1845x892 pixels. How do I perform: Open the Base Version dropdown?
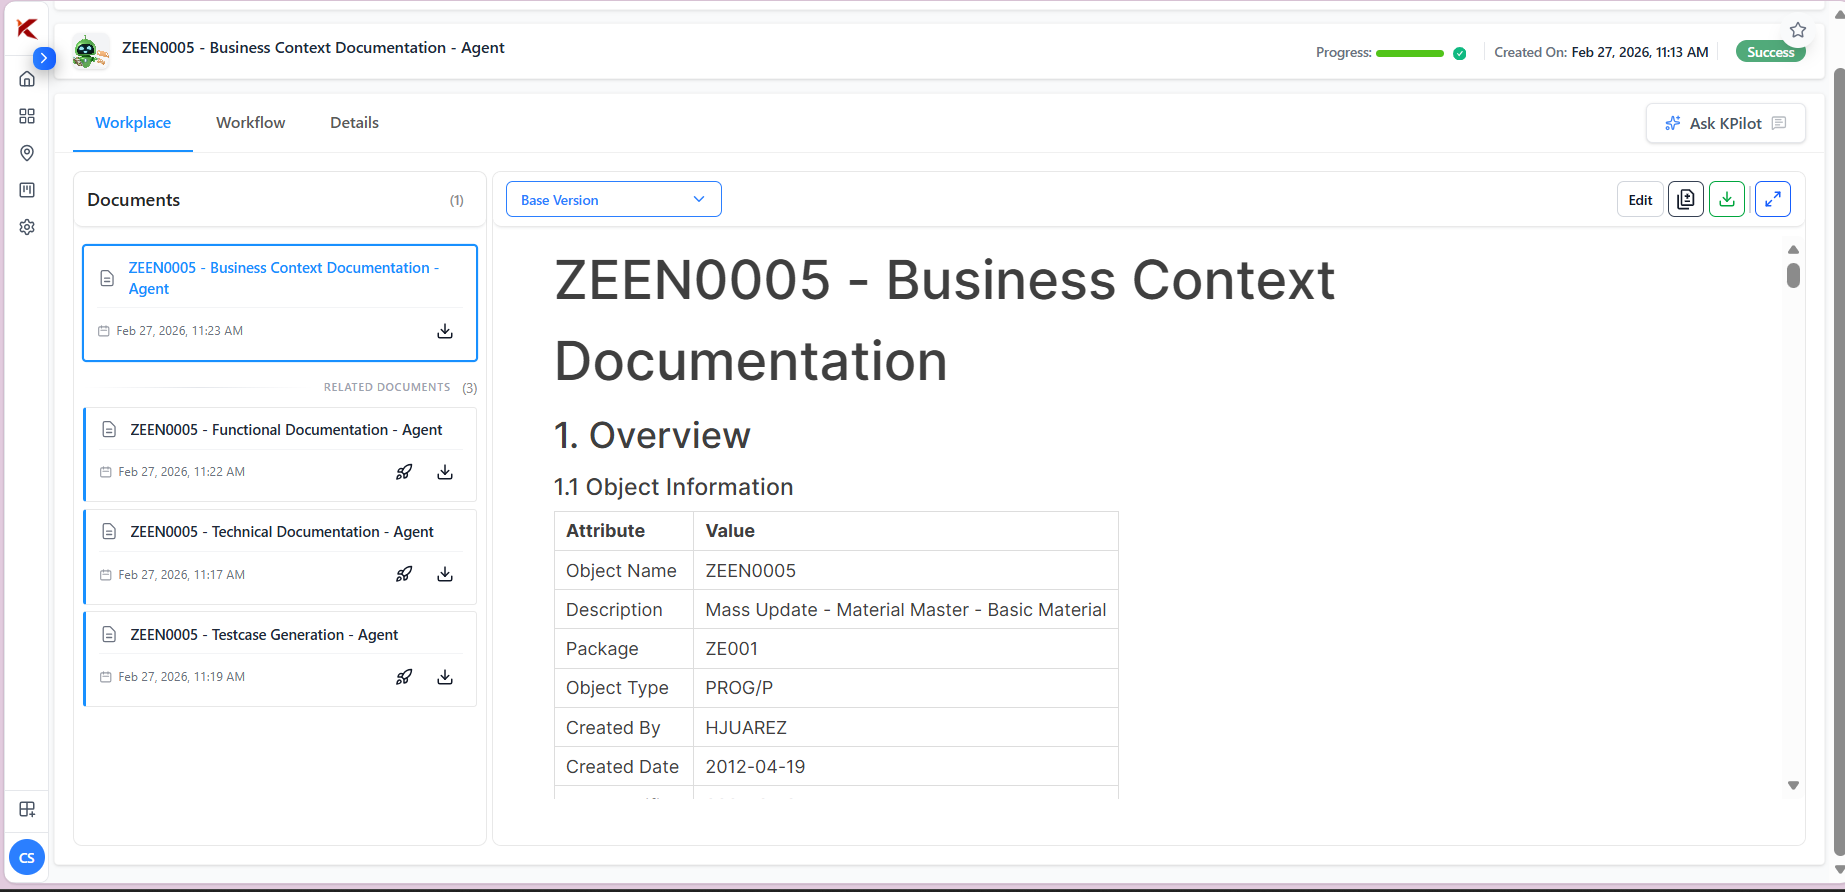coord(613,200)
